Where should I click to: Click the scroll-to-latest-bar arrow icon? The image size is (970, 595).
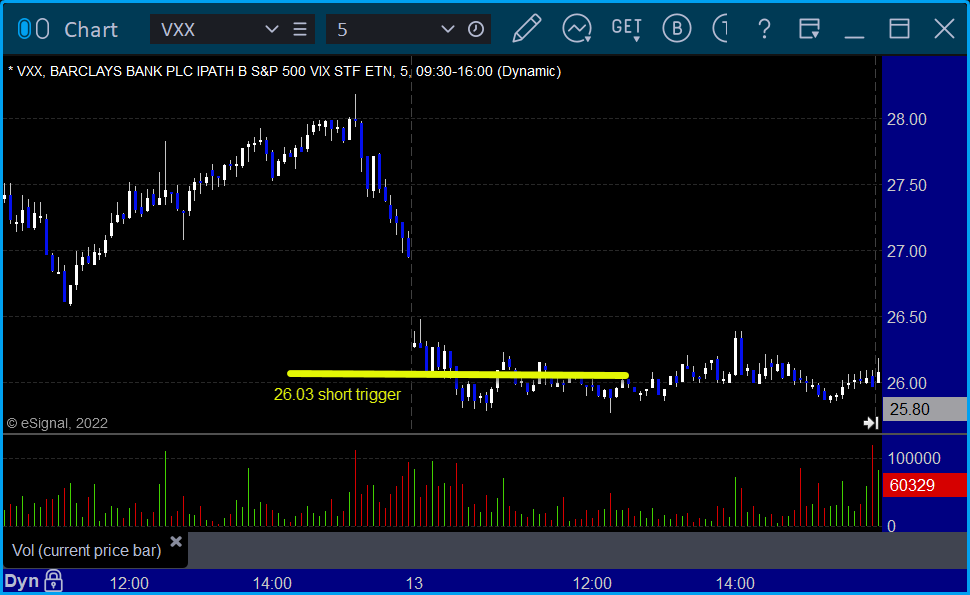(871, 423)
